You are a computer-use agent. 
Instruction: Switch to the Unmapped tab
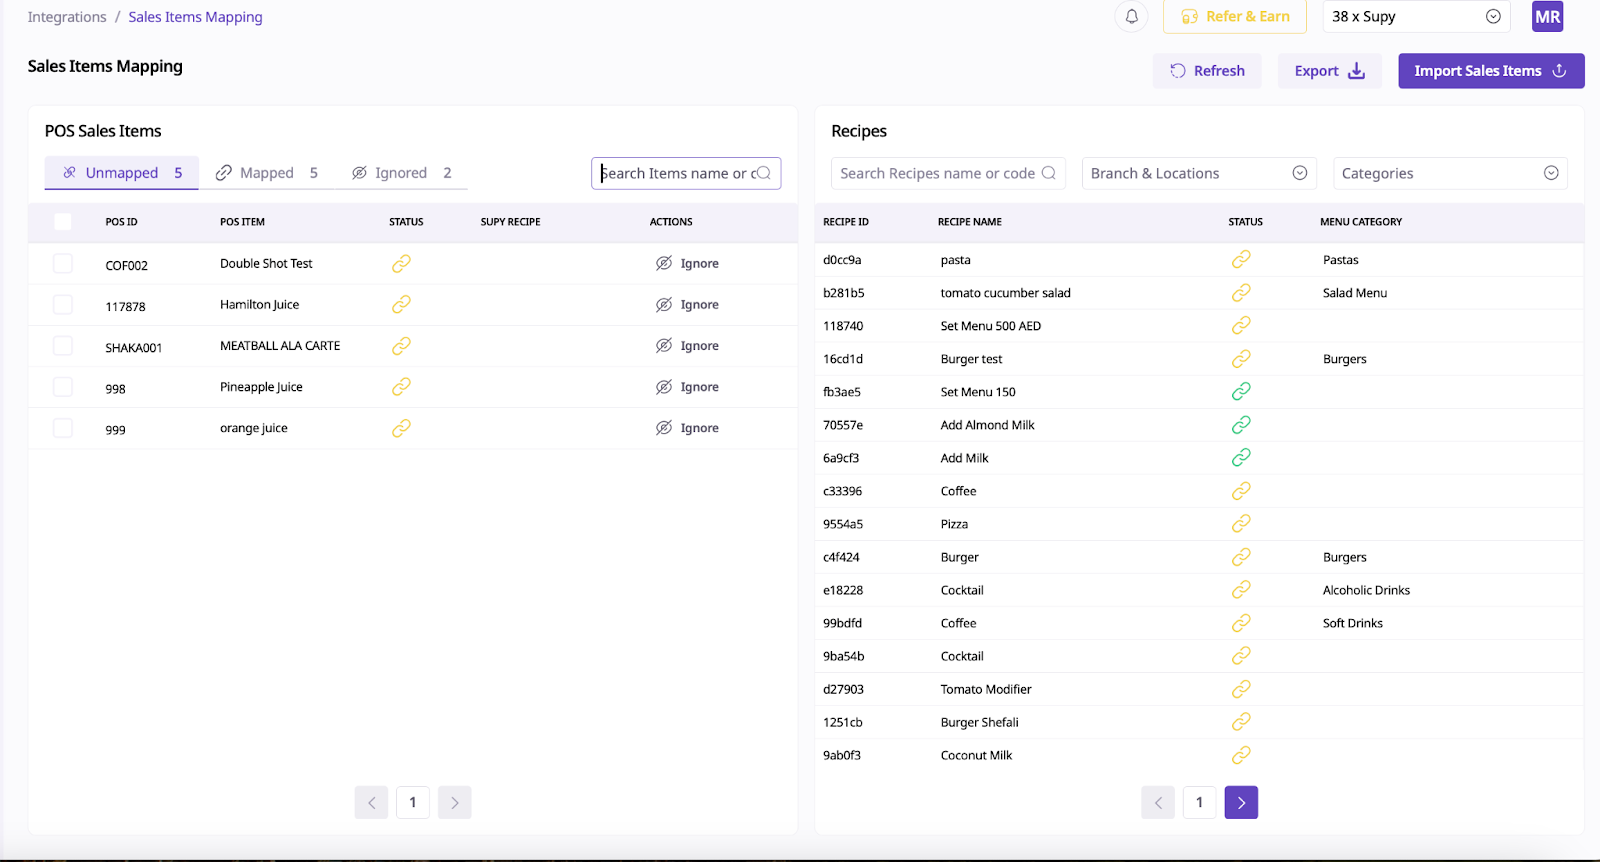(122, 173)
